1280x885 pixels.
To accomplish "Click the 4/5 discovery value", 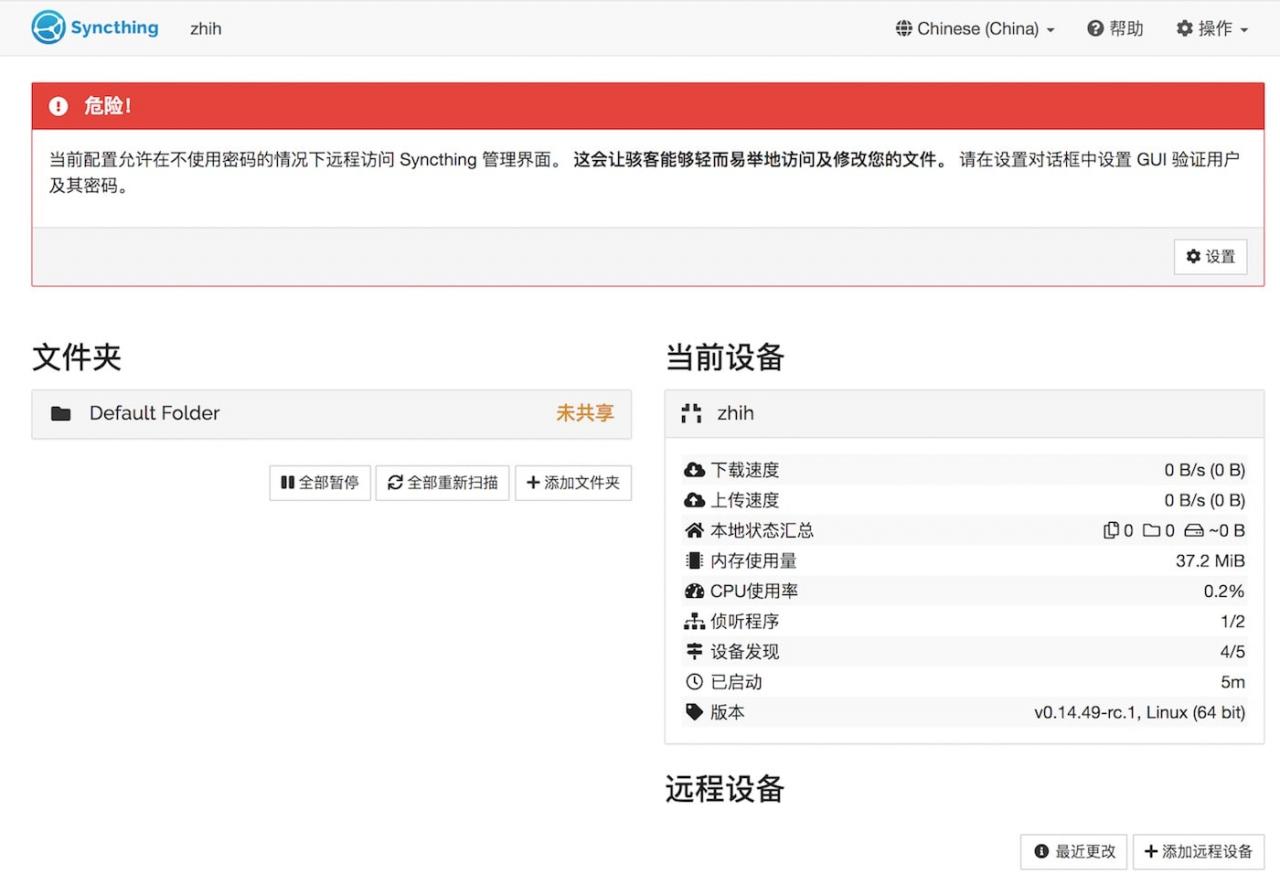I will point(1232,652).
